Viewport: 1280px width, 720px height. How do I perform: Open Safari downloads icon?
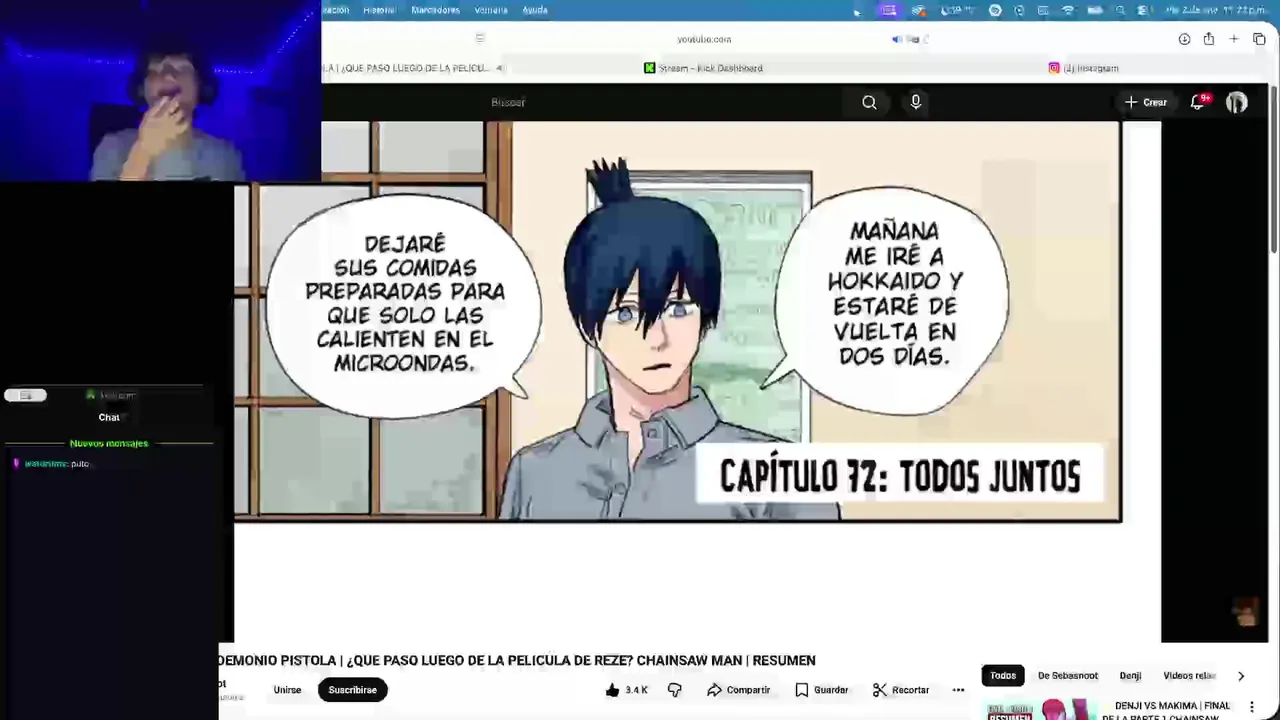1184,39
